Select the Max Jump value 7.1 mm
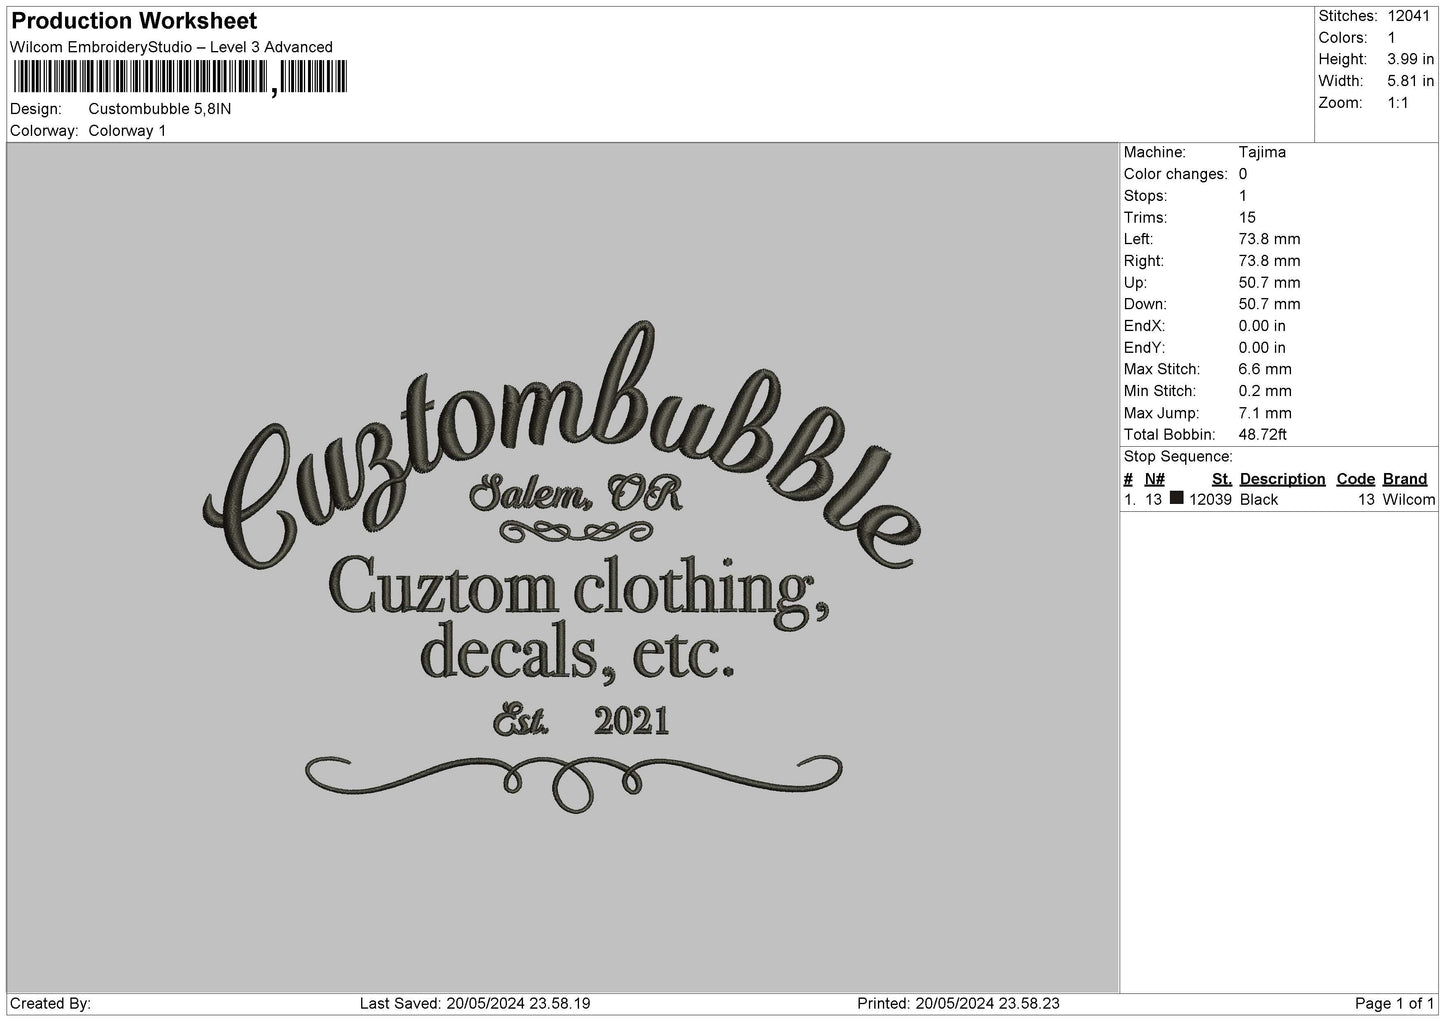1445x1021 pixels. [x=1265, y=413]
